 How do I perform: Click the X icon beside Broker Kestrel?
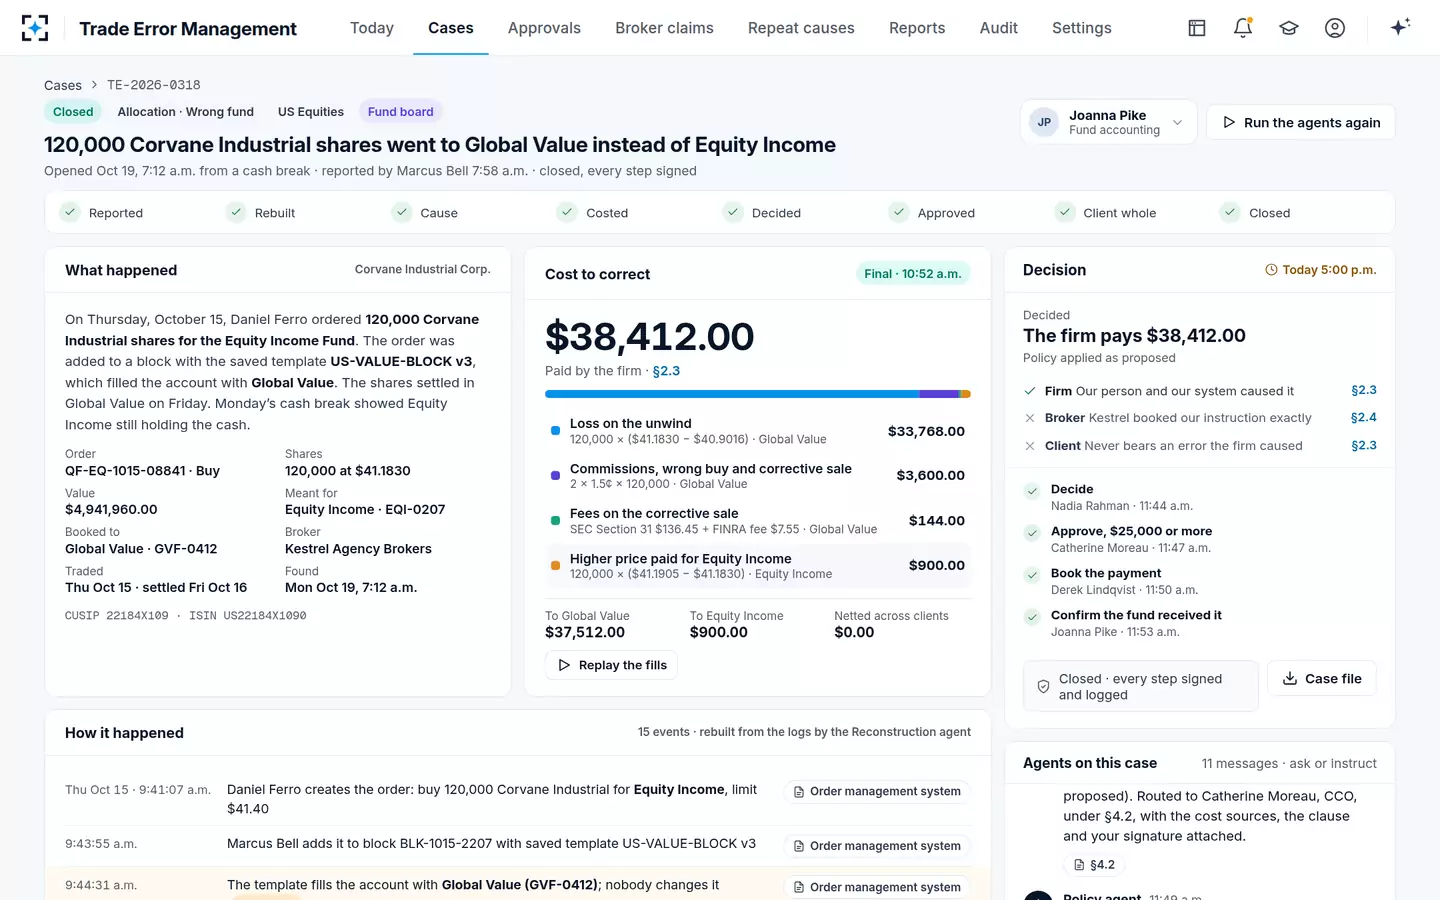[1030, 418]
